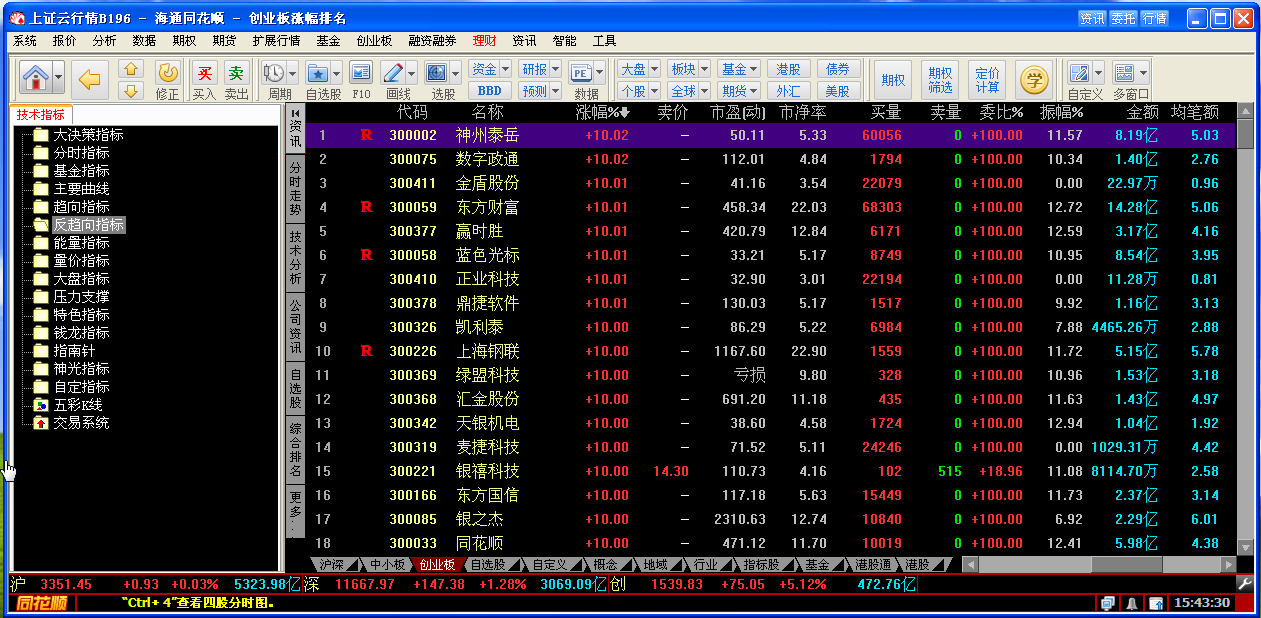This screenshot has width=1261, height=618.
Task: Click the yellow back arrow
Action: click(x=92, y=78)
